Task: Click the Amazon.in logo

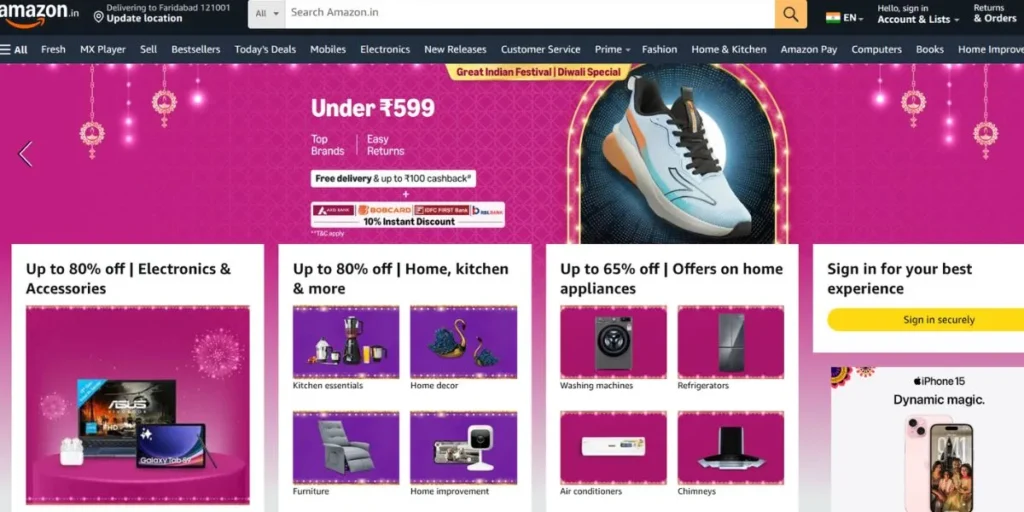Action: click(x=39, y=13)
